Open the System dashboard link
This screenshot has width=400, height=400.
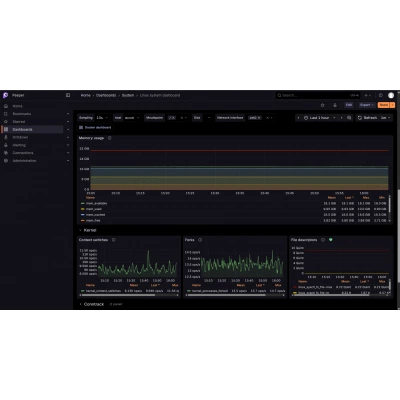tap(95, 127)
